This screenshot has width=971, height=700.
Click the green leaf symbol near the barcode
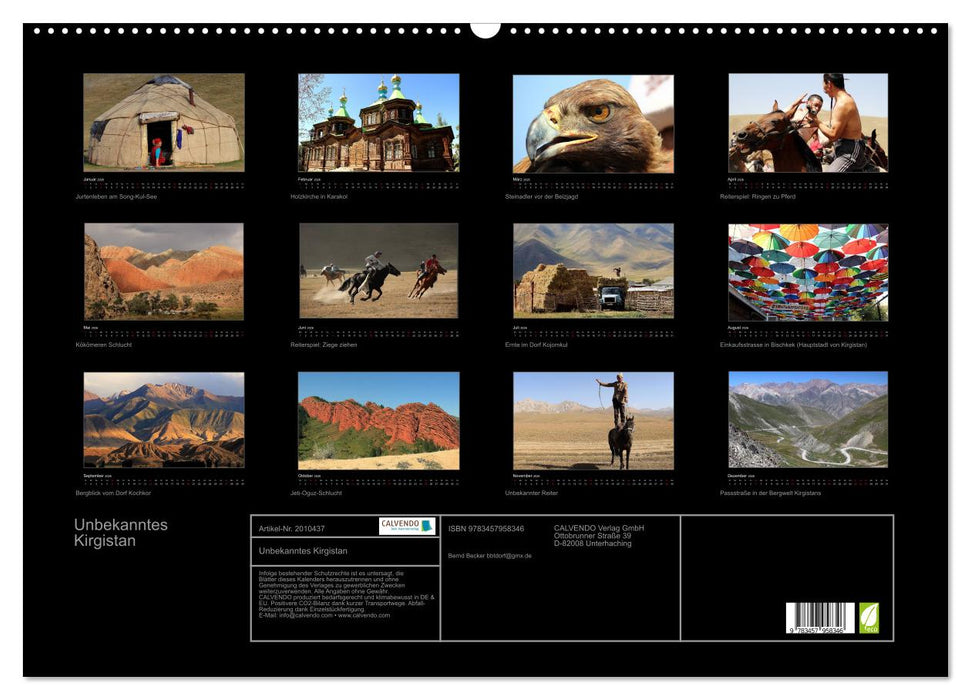click(x=869, y=618)
